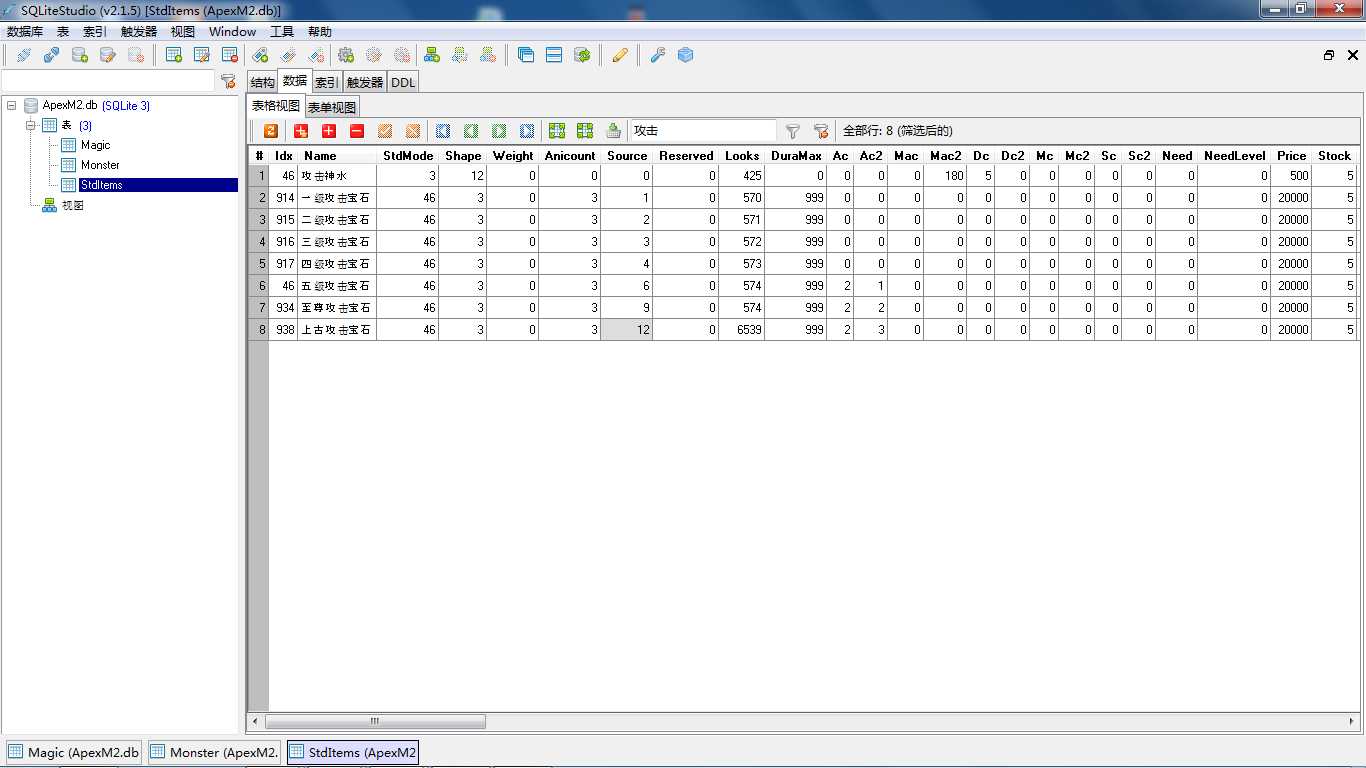Collapse the 表 (3) tables node
The image size is (1366, 768).
point(31,125)
